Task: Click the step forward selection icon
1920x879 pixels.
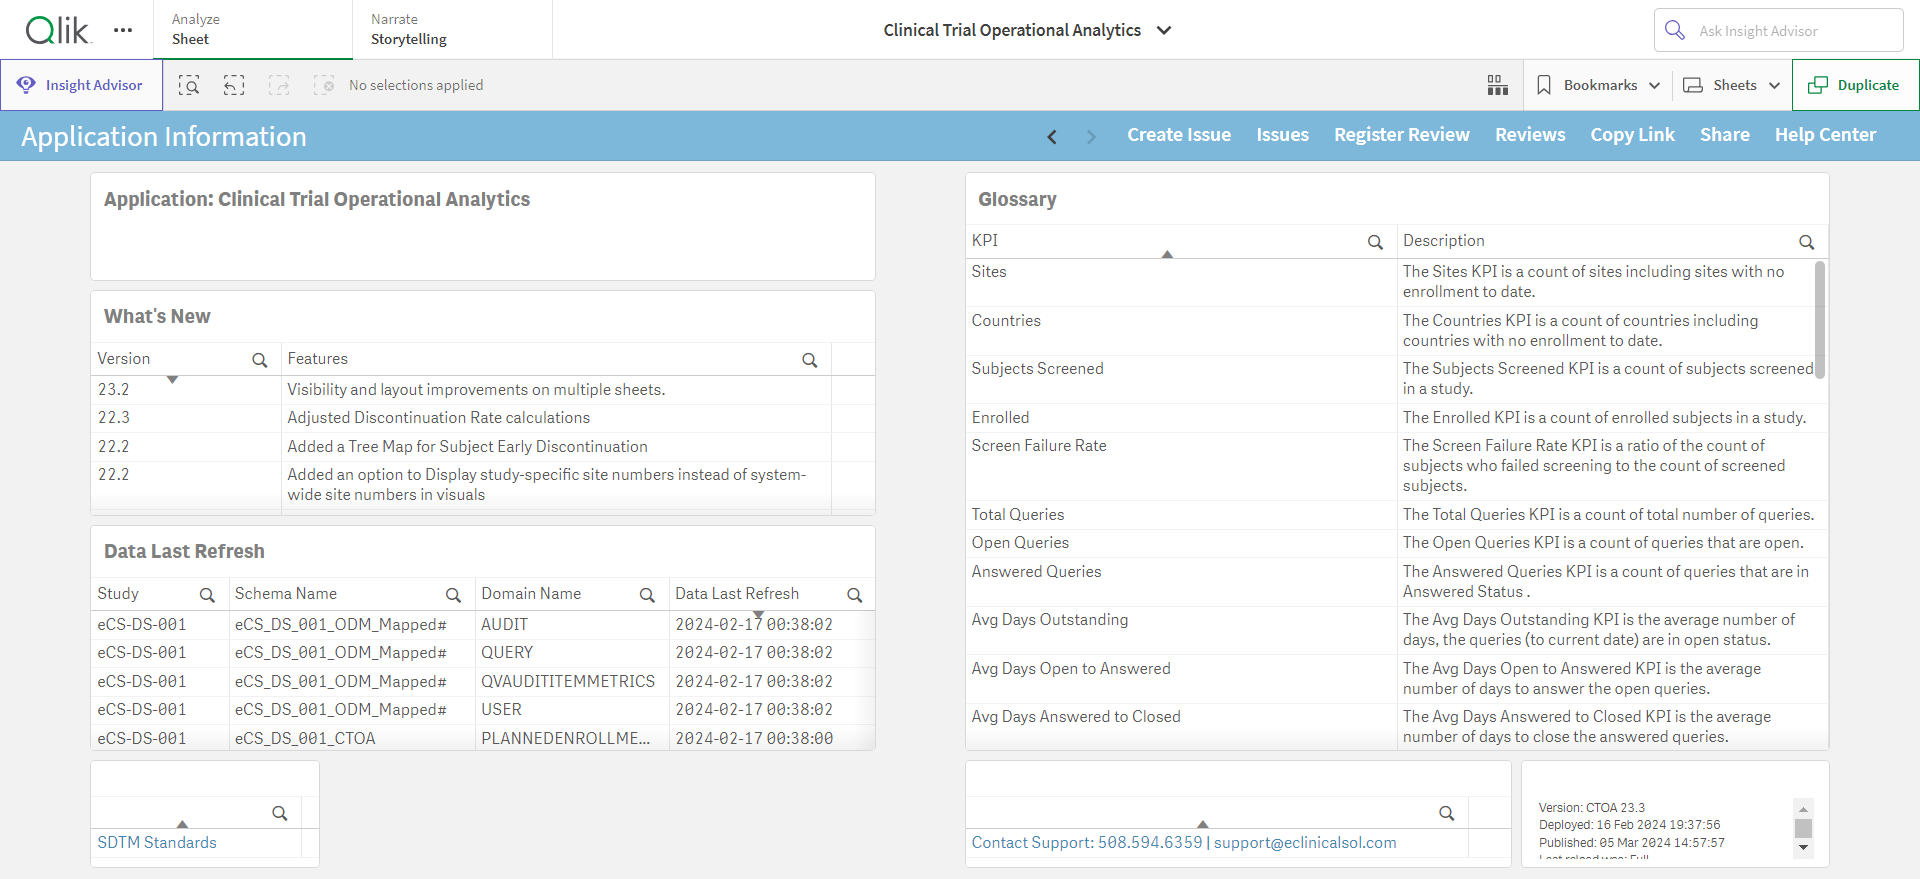Action: [x=279, y=85]
